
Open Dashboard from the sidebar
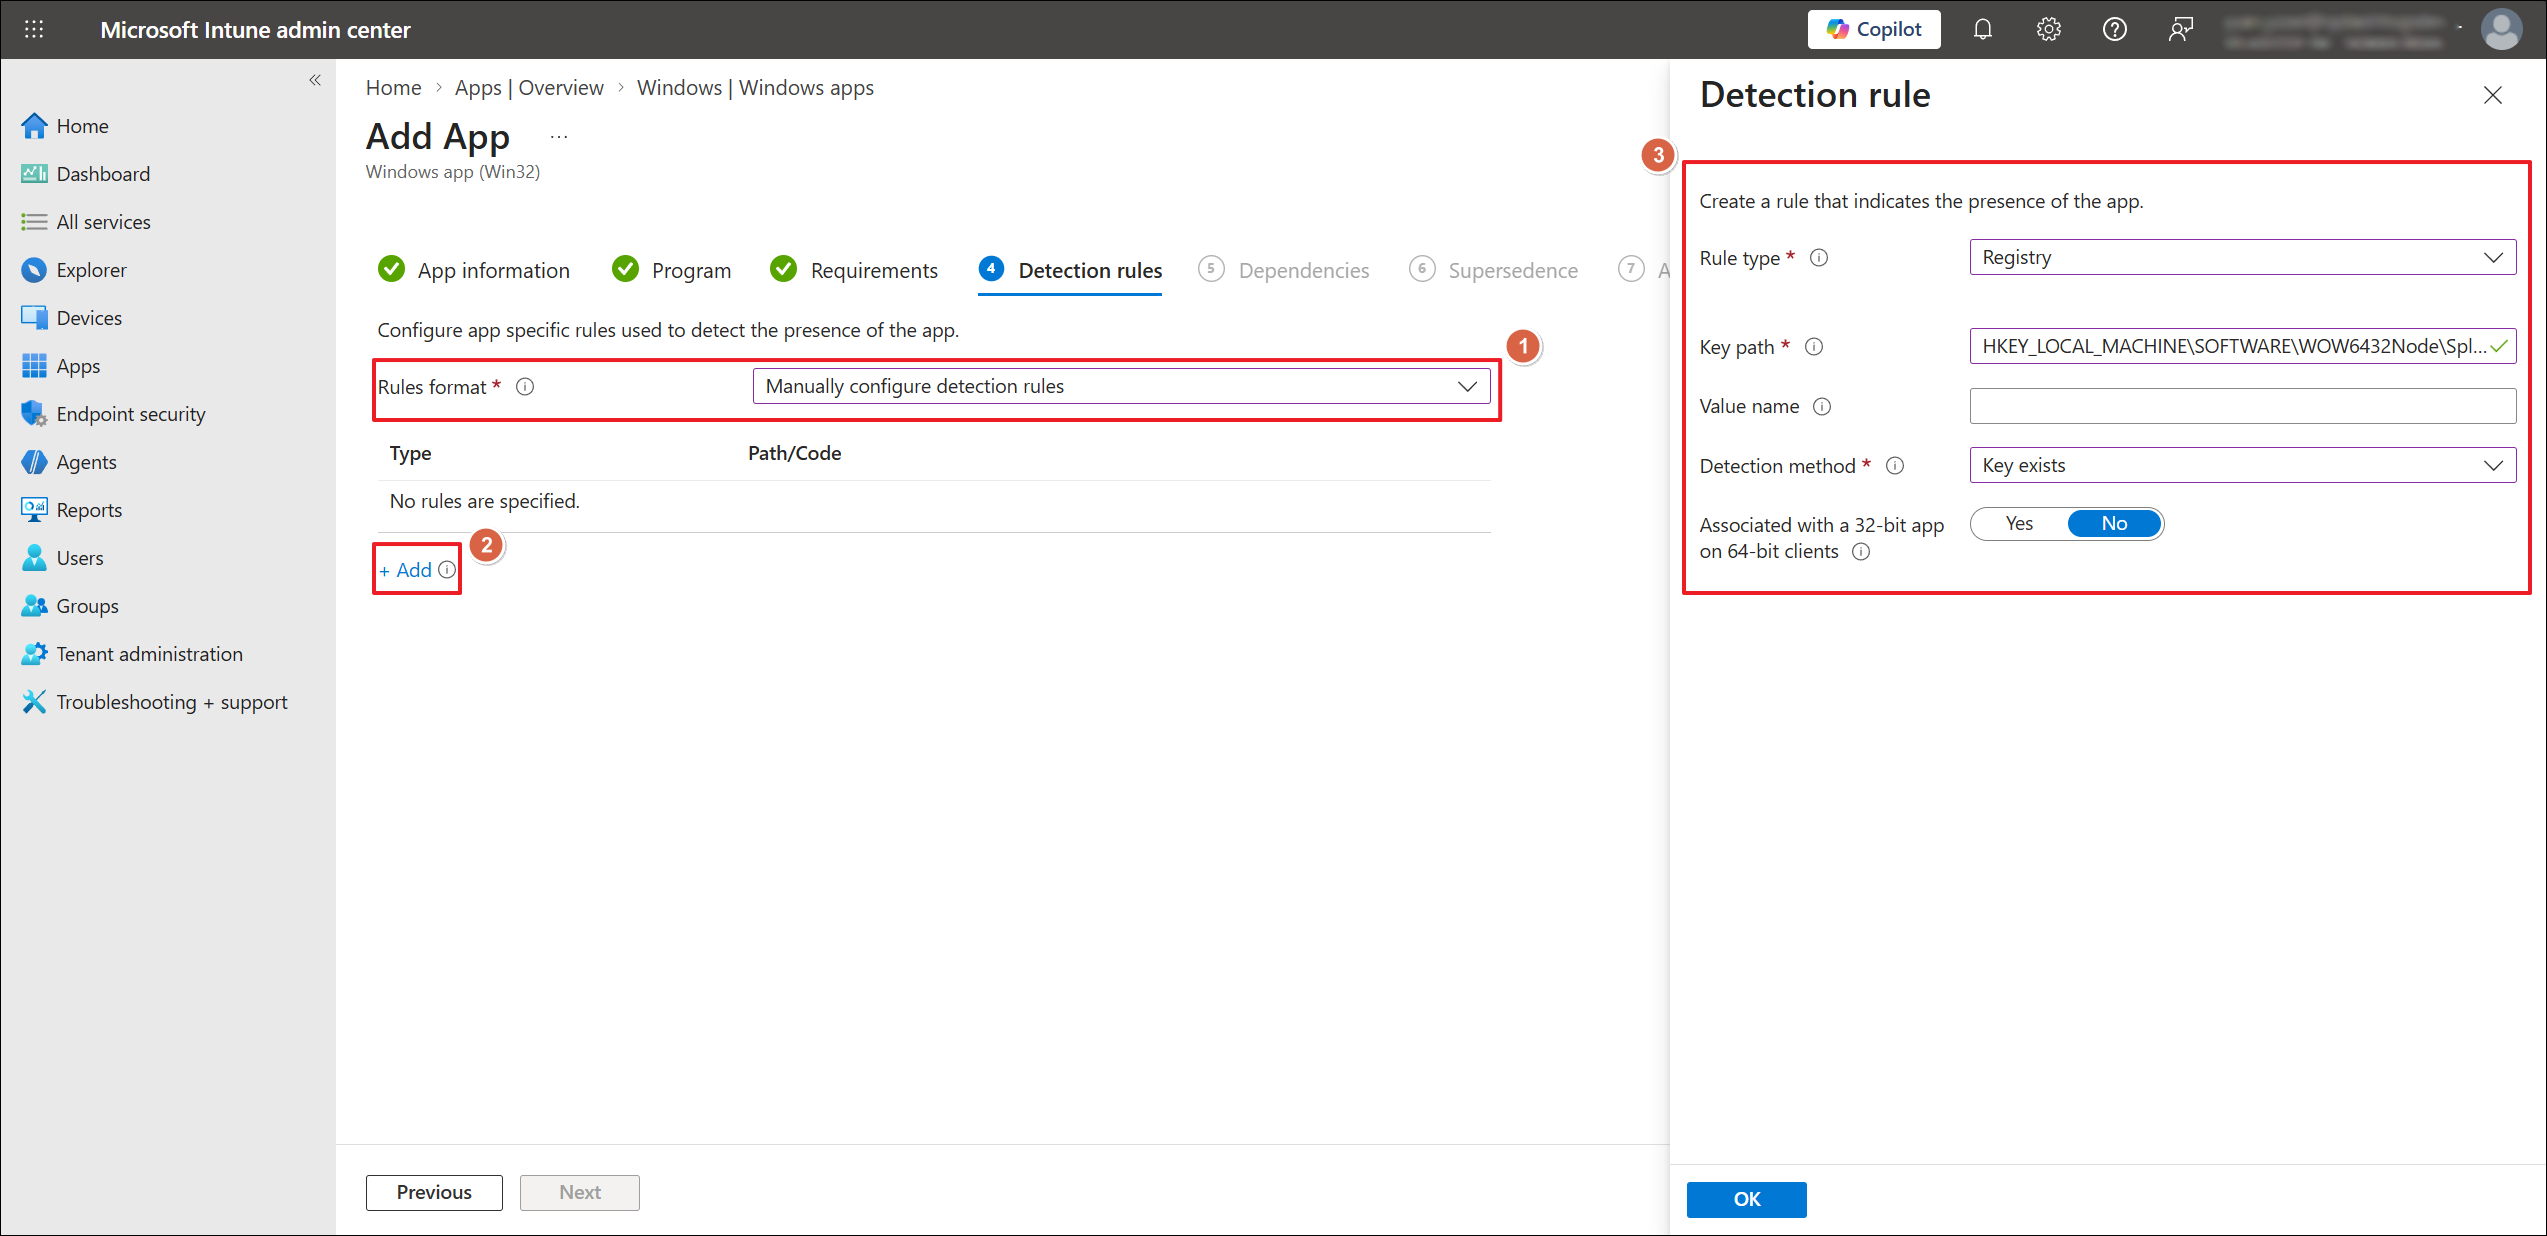point(86,174)
